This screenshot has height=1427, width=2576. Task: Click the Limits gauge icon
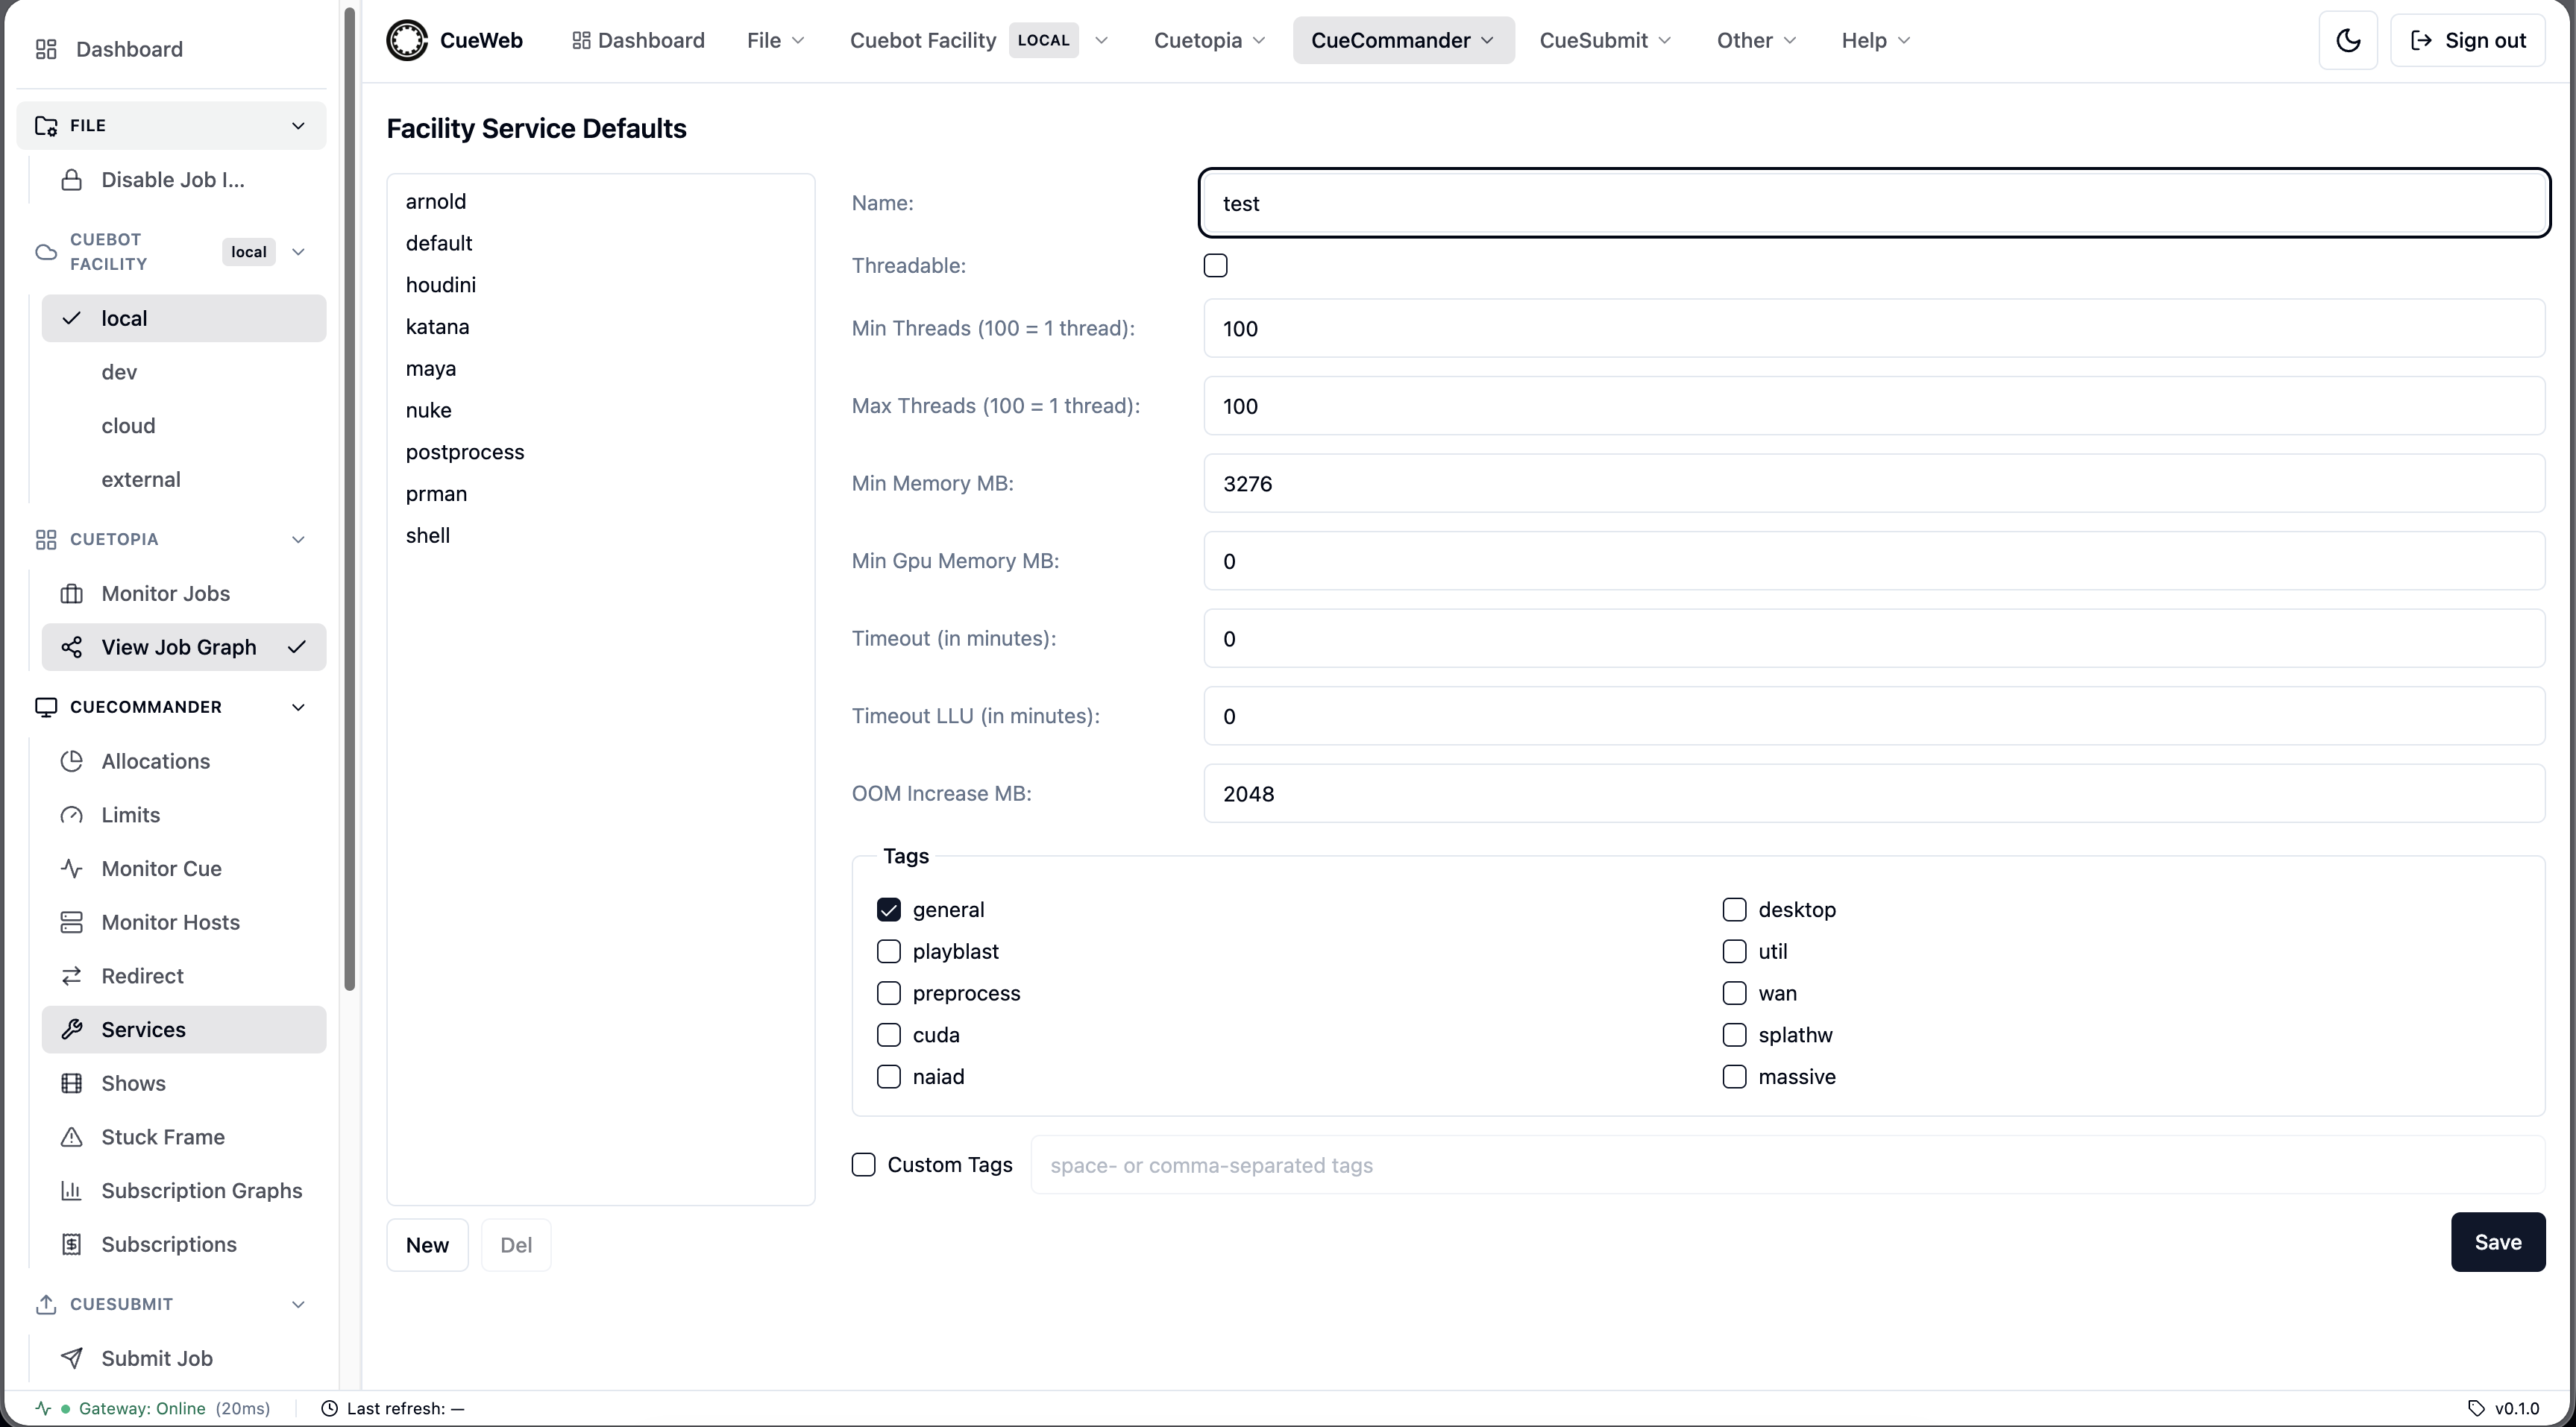click(x=71, y=815)
